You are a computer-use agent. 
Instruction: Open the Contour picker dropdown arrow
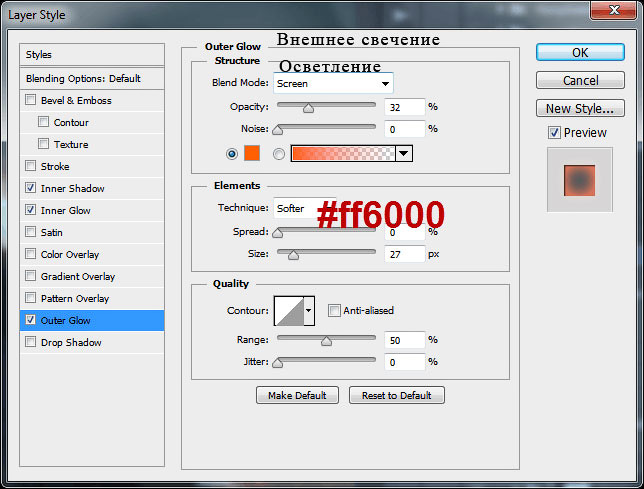[309, 311]
